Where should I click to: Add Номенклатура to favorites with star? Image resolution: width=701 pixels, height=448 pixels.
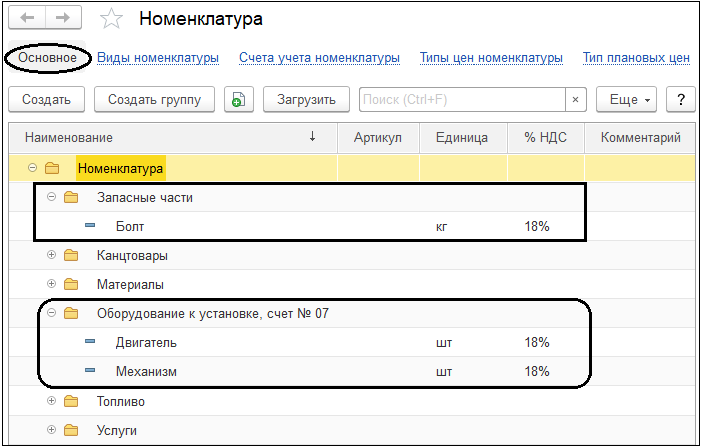pos(111,19)
